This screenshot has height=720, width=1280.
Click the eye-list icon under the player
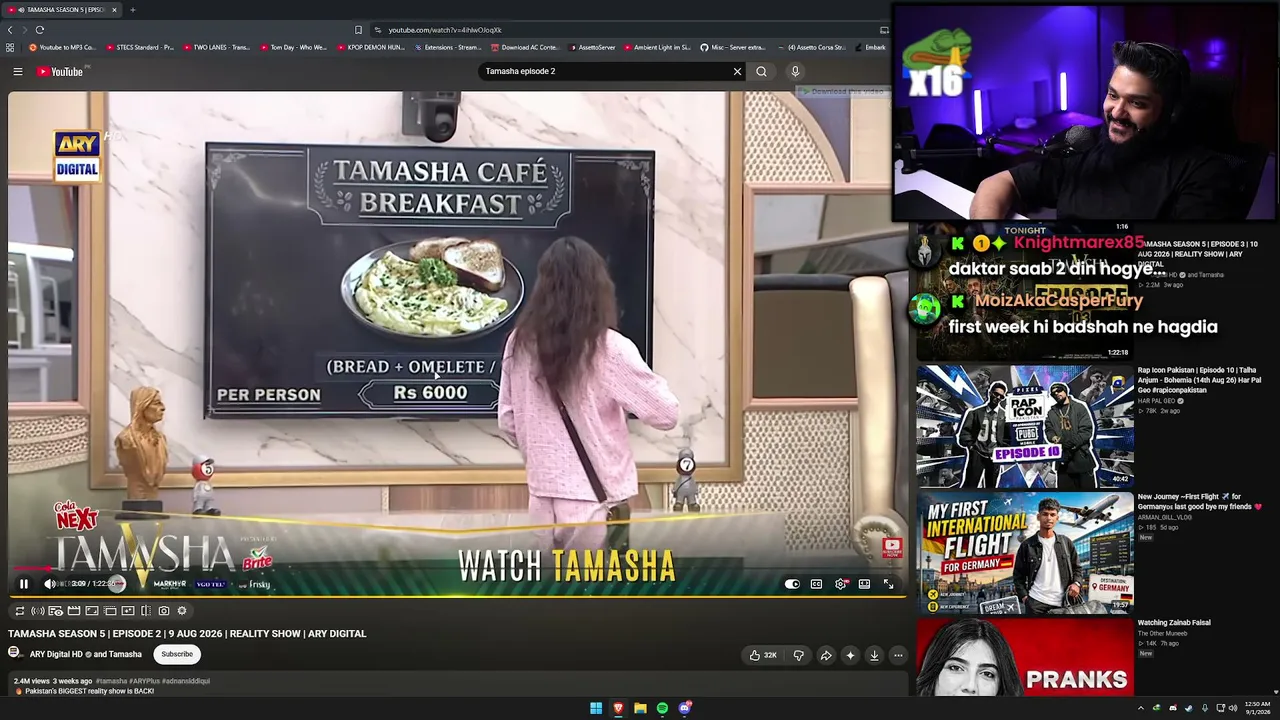pyautogui.click(x=55, y=611)
